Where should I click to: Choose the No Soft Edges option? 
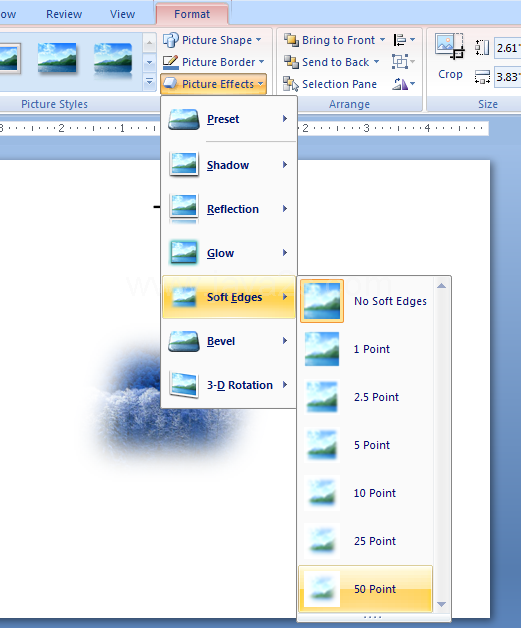(366, 301)
